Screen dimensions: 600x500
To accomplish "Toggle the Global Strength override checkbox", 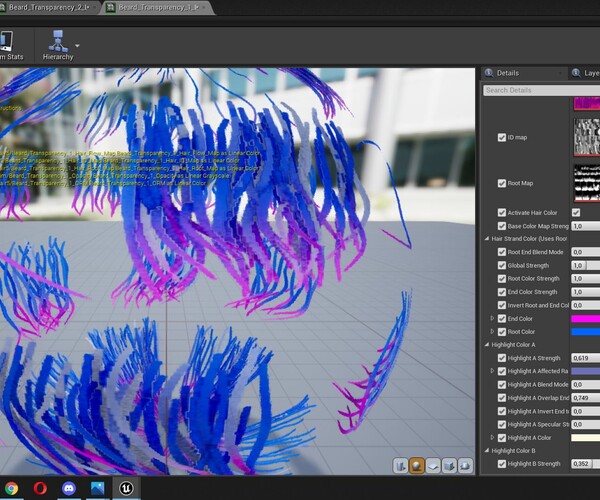I will (502, 265).
